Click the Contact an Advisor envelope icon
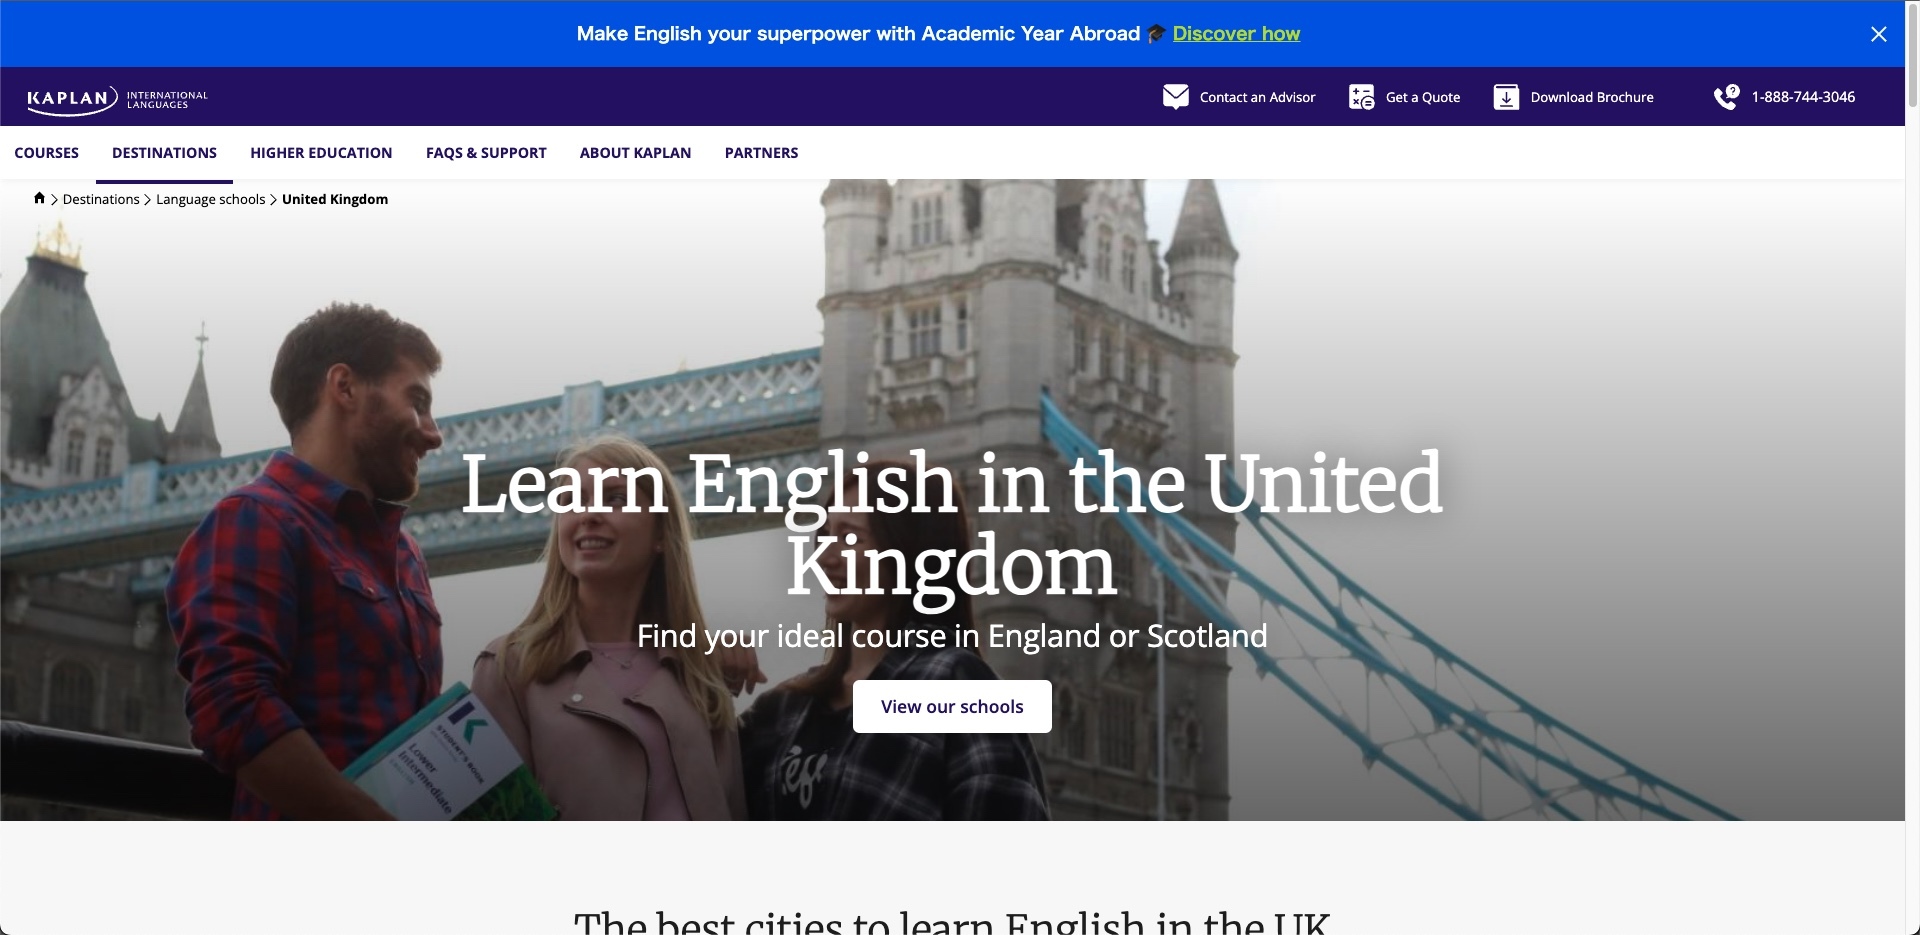This screenshot has width=1920, height=935. pos(1176,96)
